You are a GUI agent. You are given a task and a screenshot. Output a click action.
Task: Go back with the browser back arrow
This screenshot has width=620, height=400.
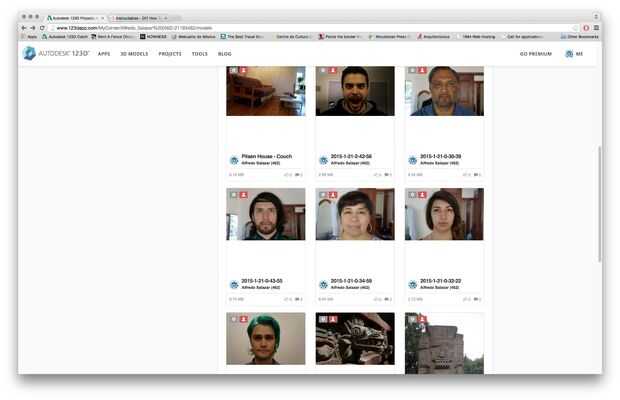pyautogui.click(x=24, y=28)
